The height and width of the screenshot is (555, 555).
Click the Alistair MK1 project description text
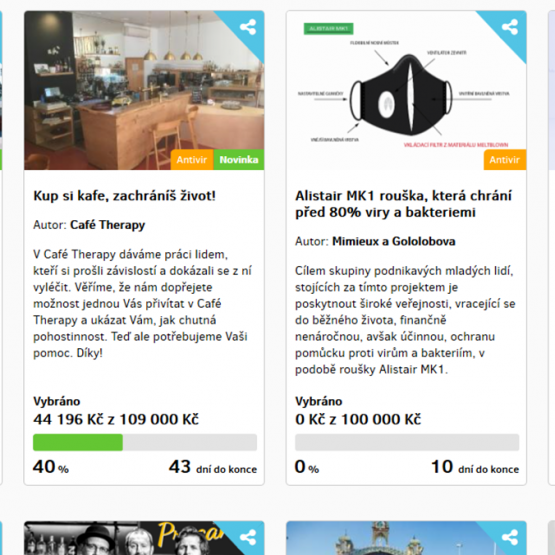(405, 320)
